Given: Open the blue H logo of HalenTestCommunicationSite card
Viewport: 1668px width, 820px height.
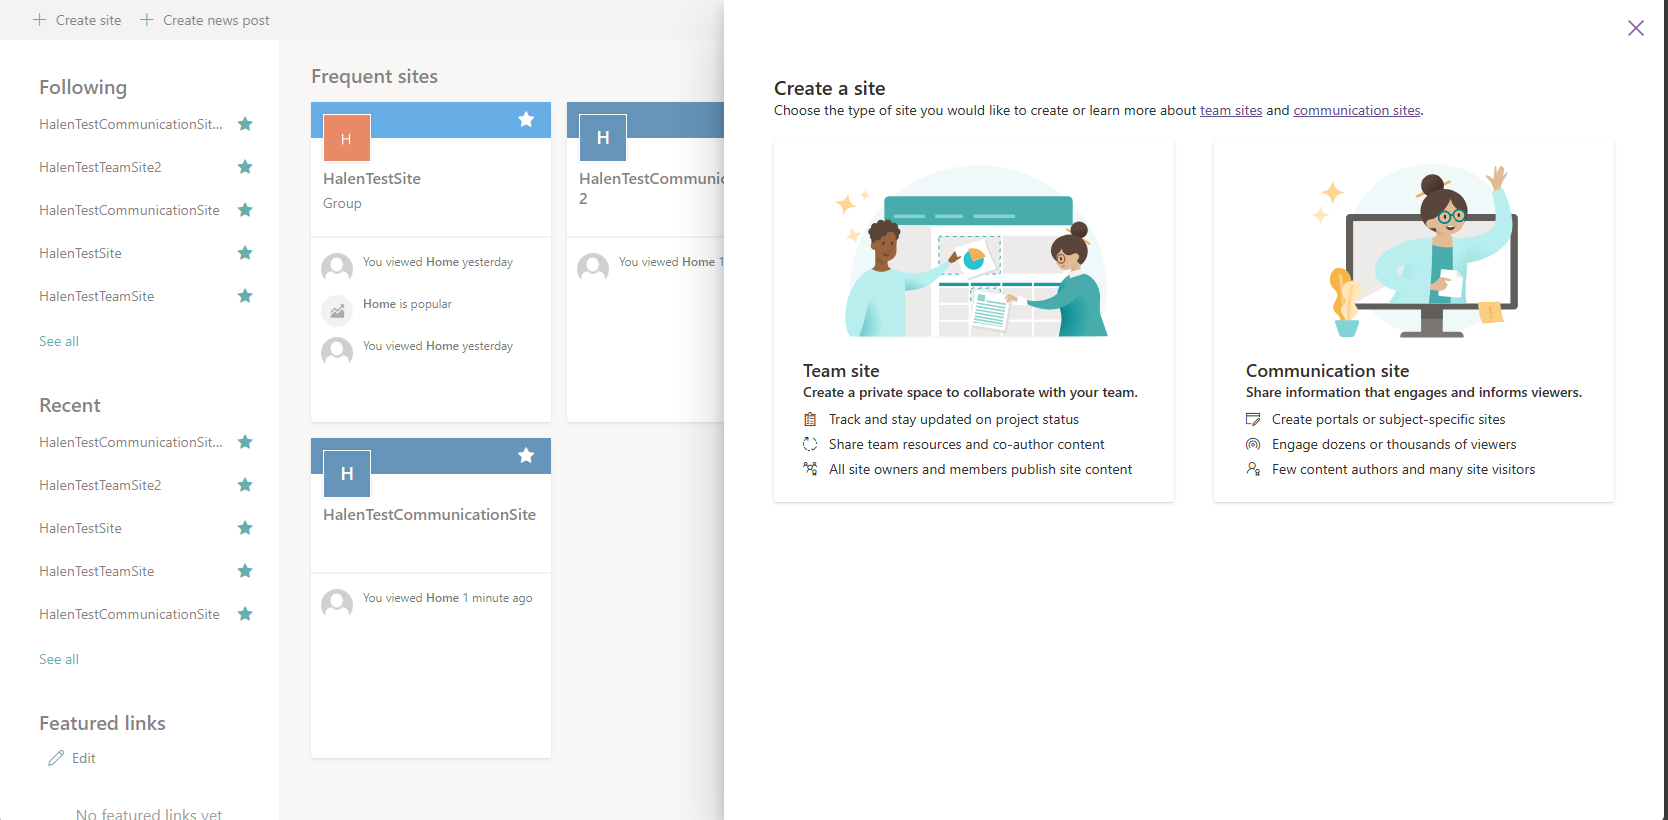Looking at the screenshot, I should [x=347, y=474].
